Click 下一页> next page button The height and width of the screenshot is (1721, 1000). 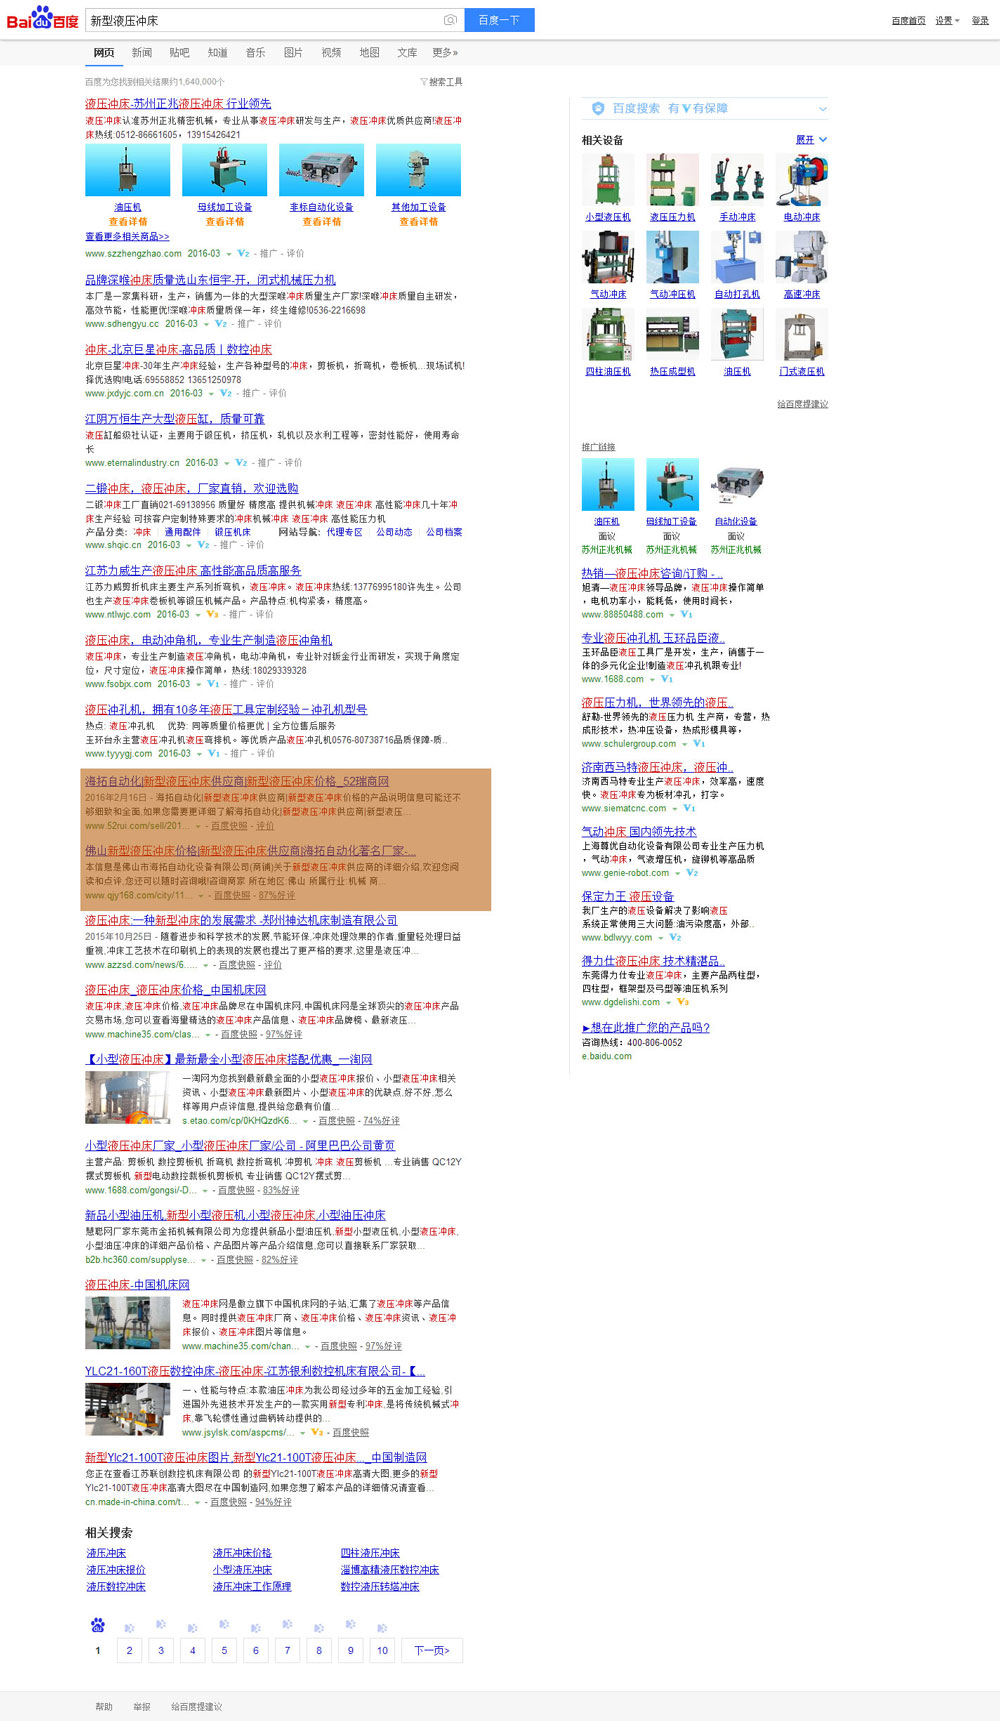(x=432, y=1651)
